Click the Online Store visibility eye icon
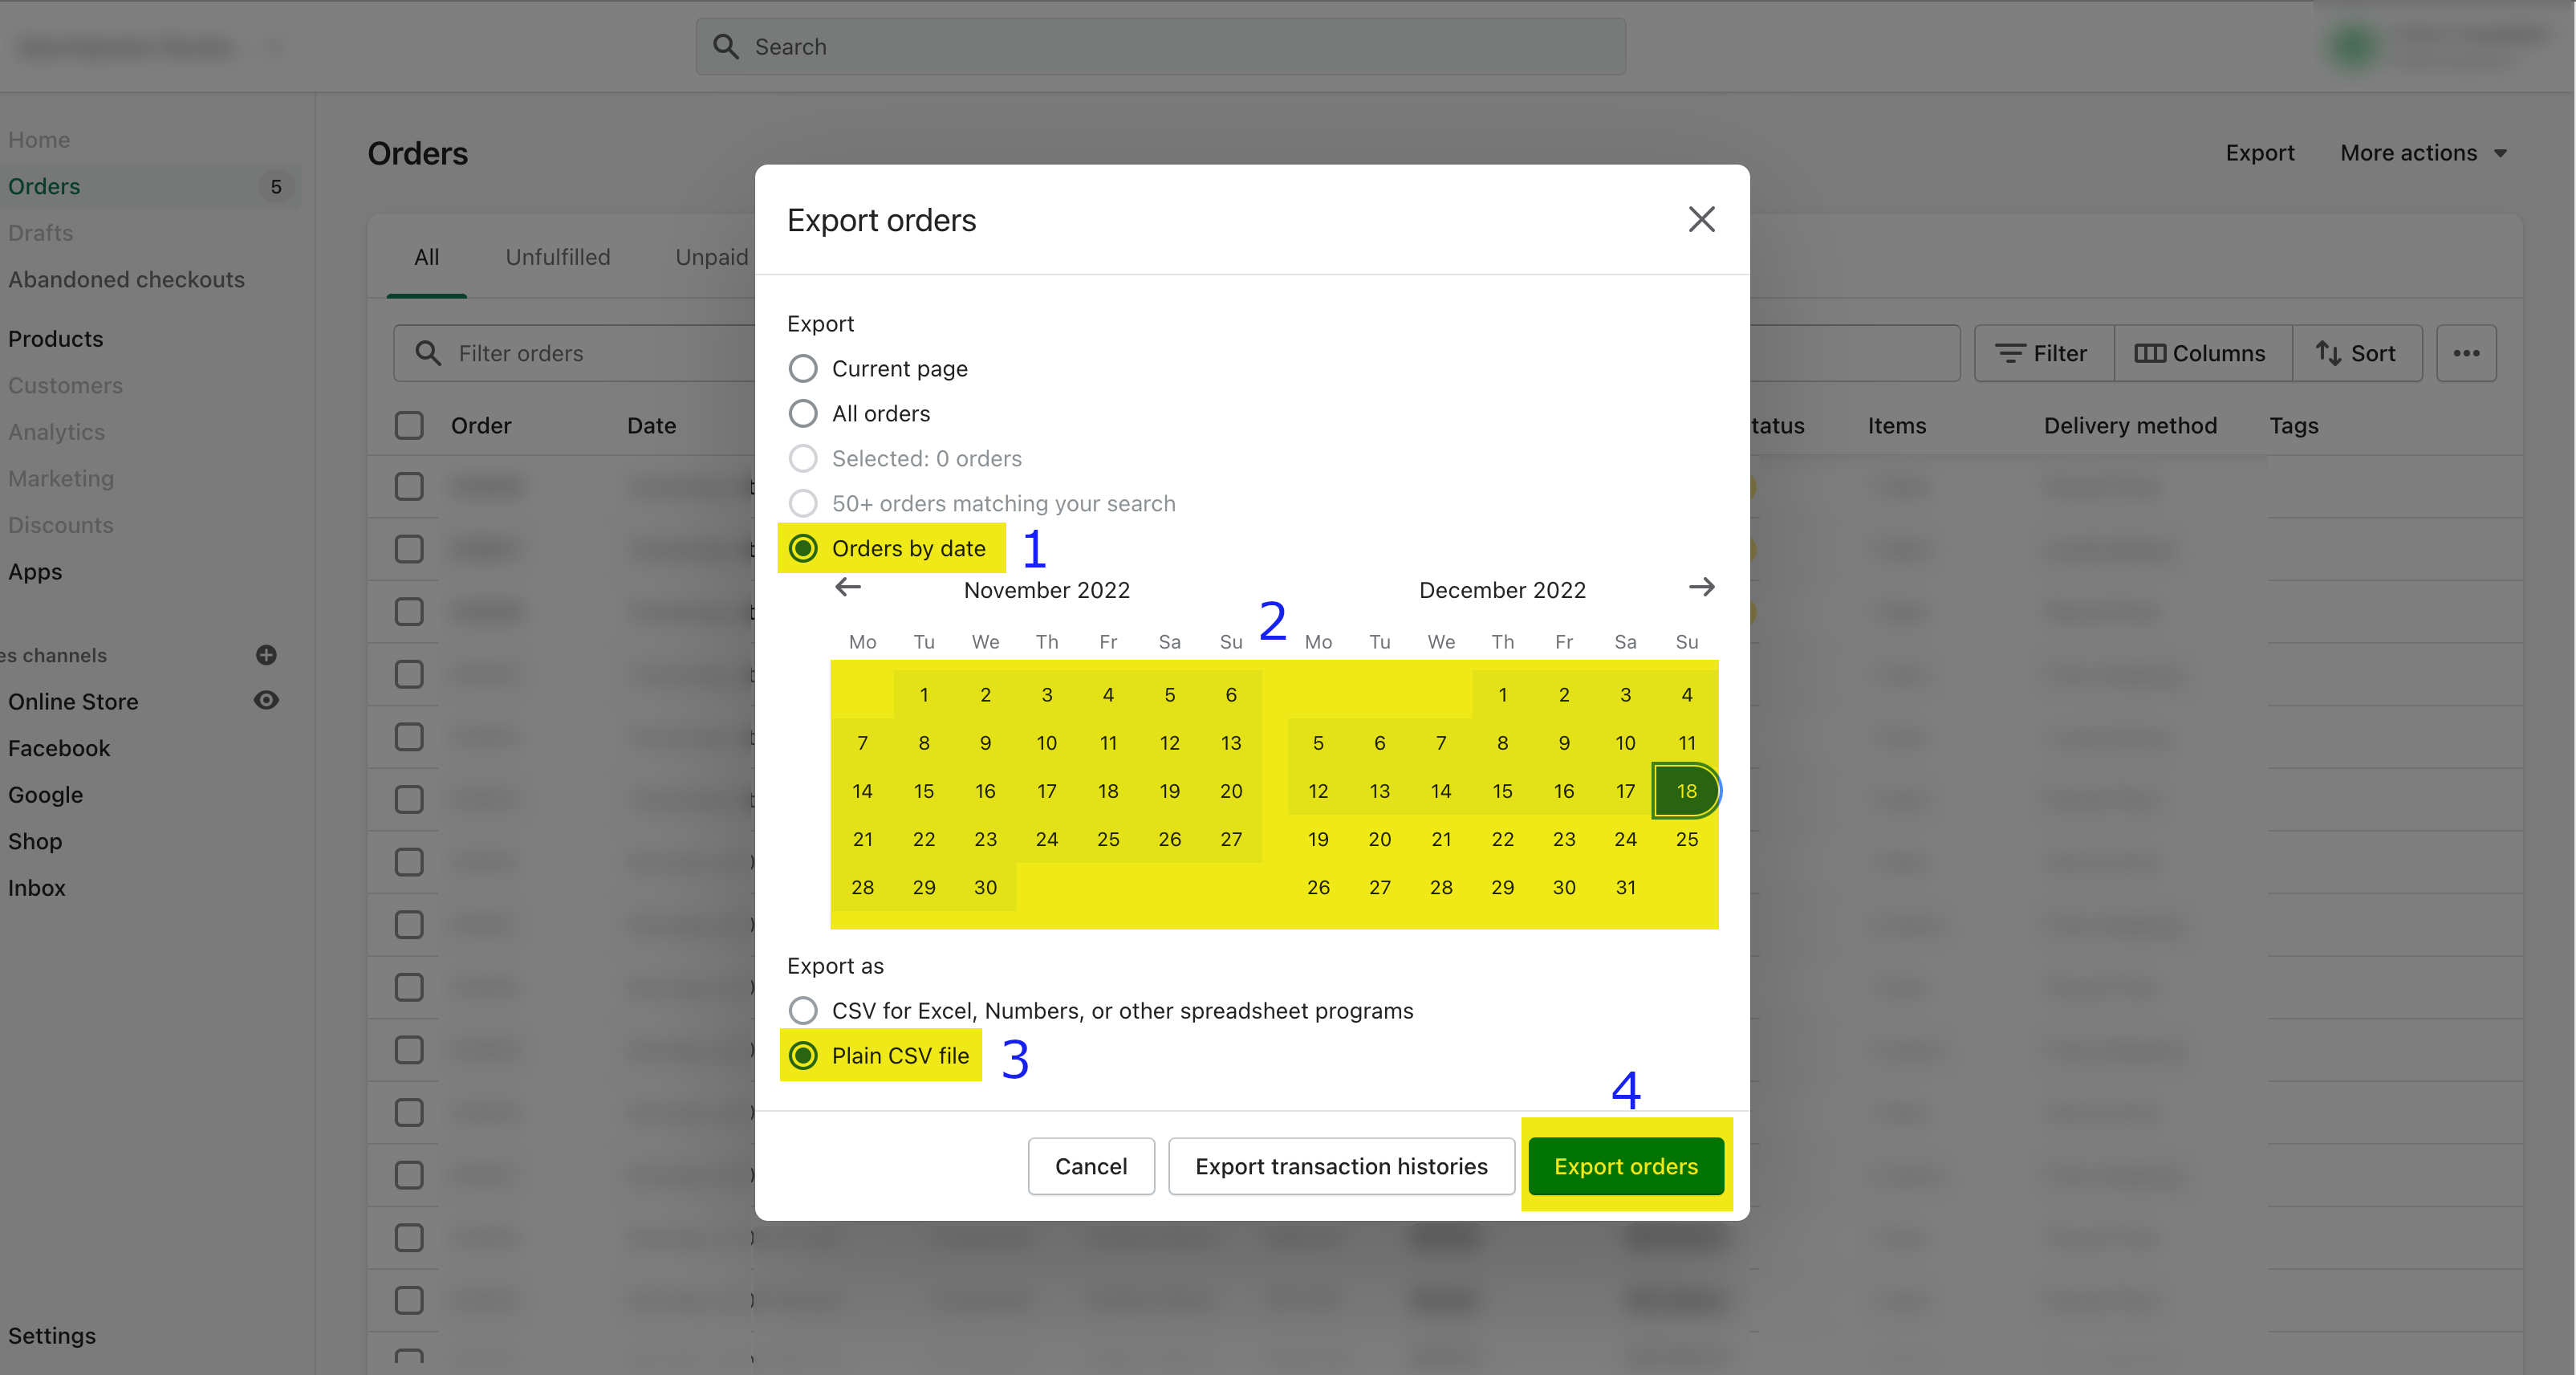Viewport: 2576px width, 1375px height. pos(266,698)
